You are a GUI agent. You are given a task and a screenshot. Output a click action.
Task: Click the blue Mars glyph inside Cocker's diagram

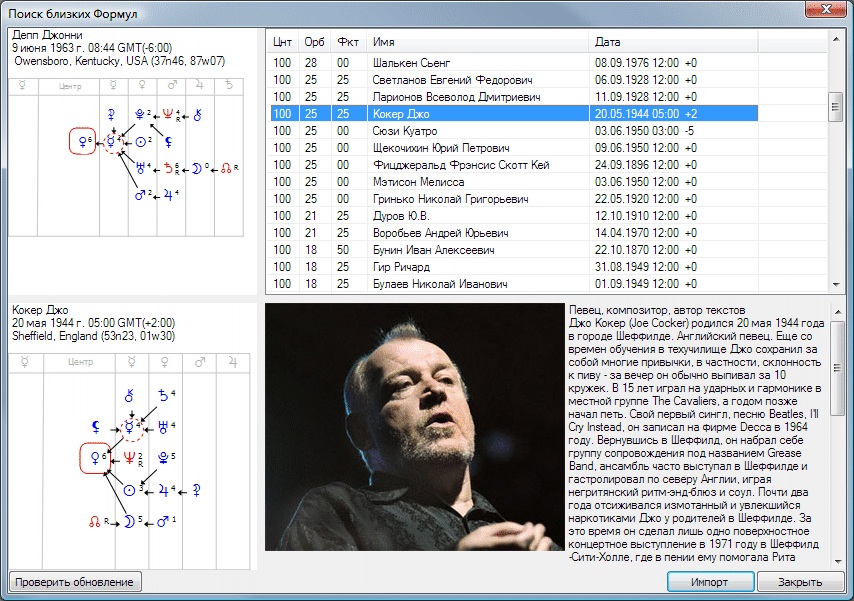163,521
